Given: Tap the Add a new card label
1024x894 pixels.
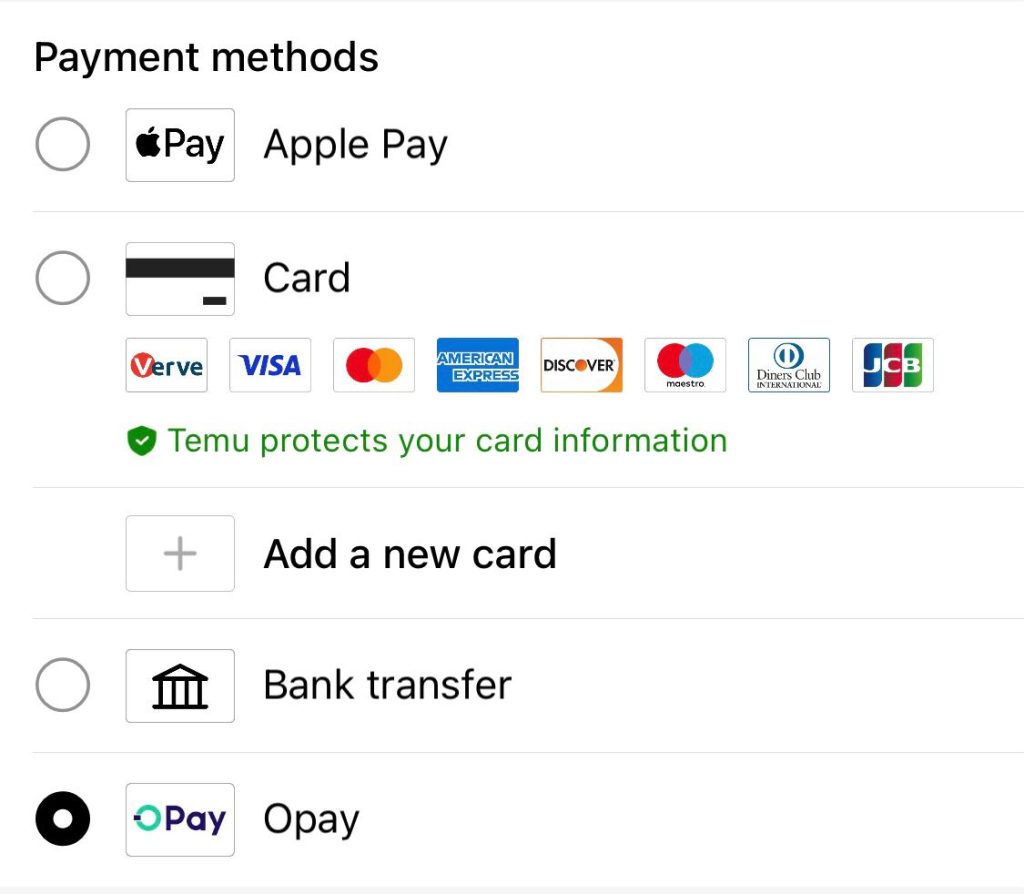Looking at the screenshot, I should 409,554.
